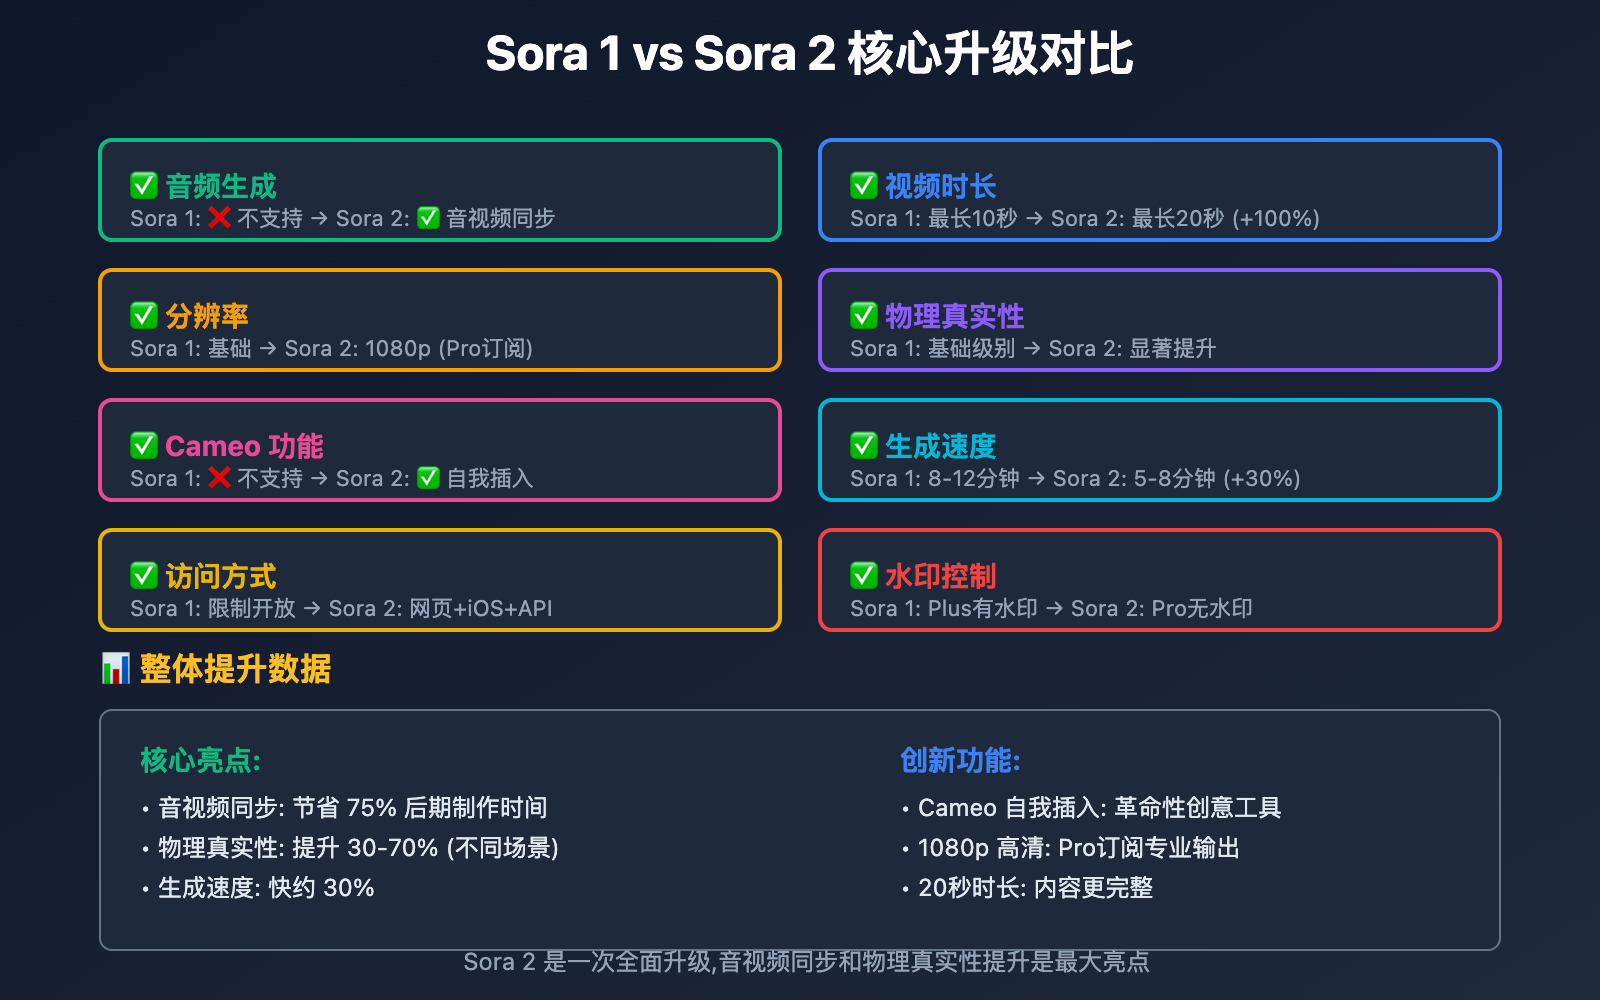Click the 整体提升数据 section title

[235, 668]
